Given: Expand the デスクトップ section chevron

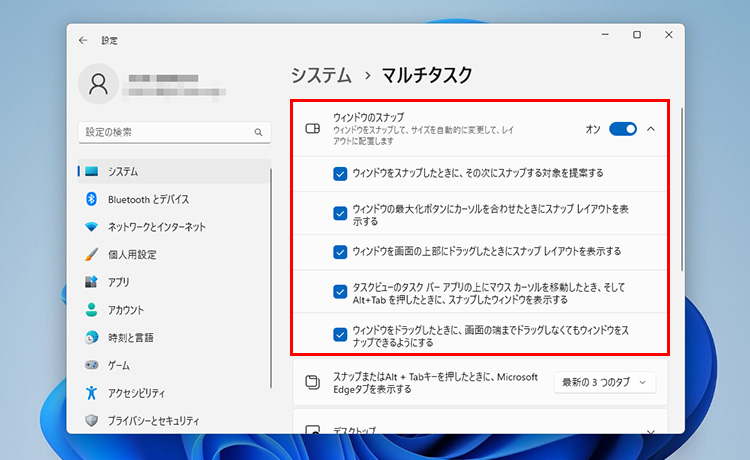Looking at the screenshot, I should pos(651,431).
